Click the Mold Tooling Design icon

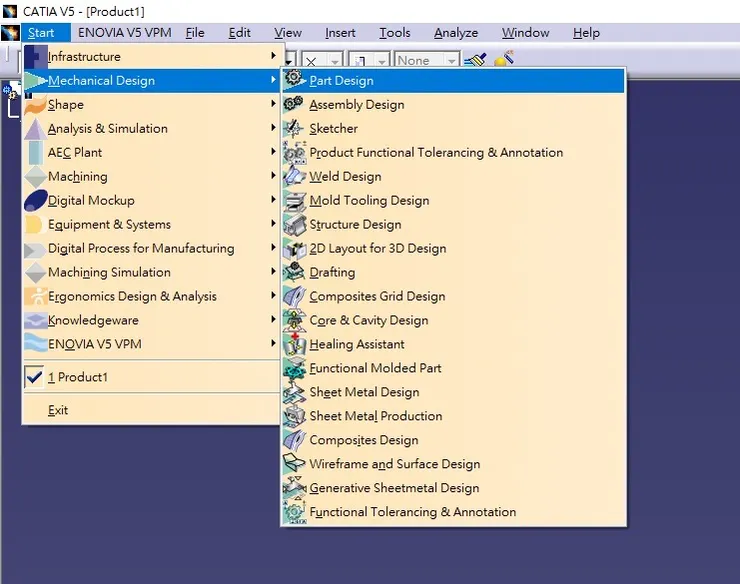294,200
